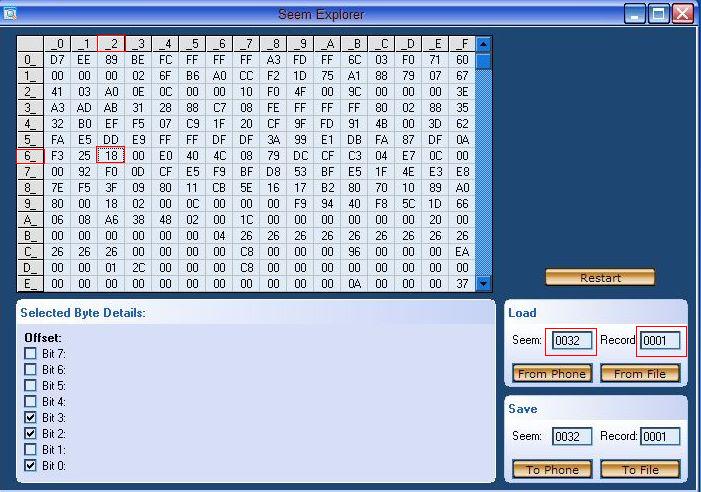This screenshot has height=492, width=701.
Task: Uncheck the Bit 0 checkbox
Action: (30, 465)
